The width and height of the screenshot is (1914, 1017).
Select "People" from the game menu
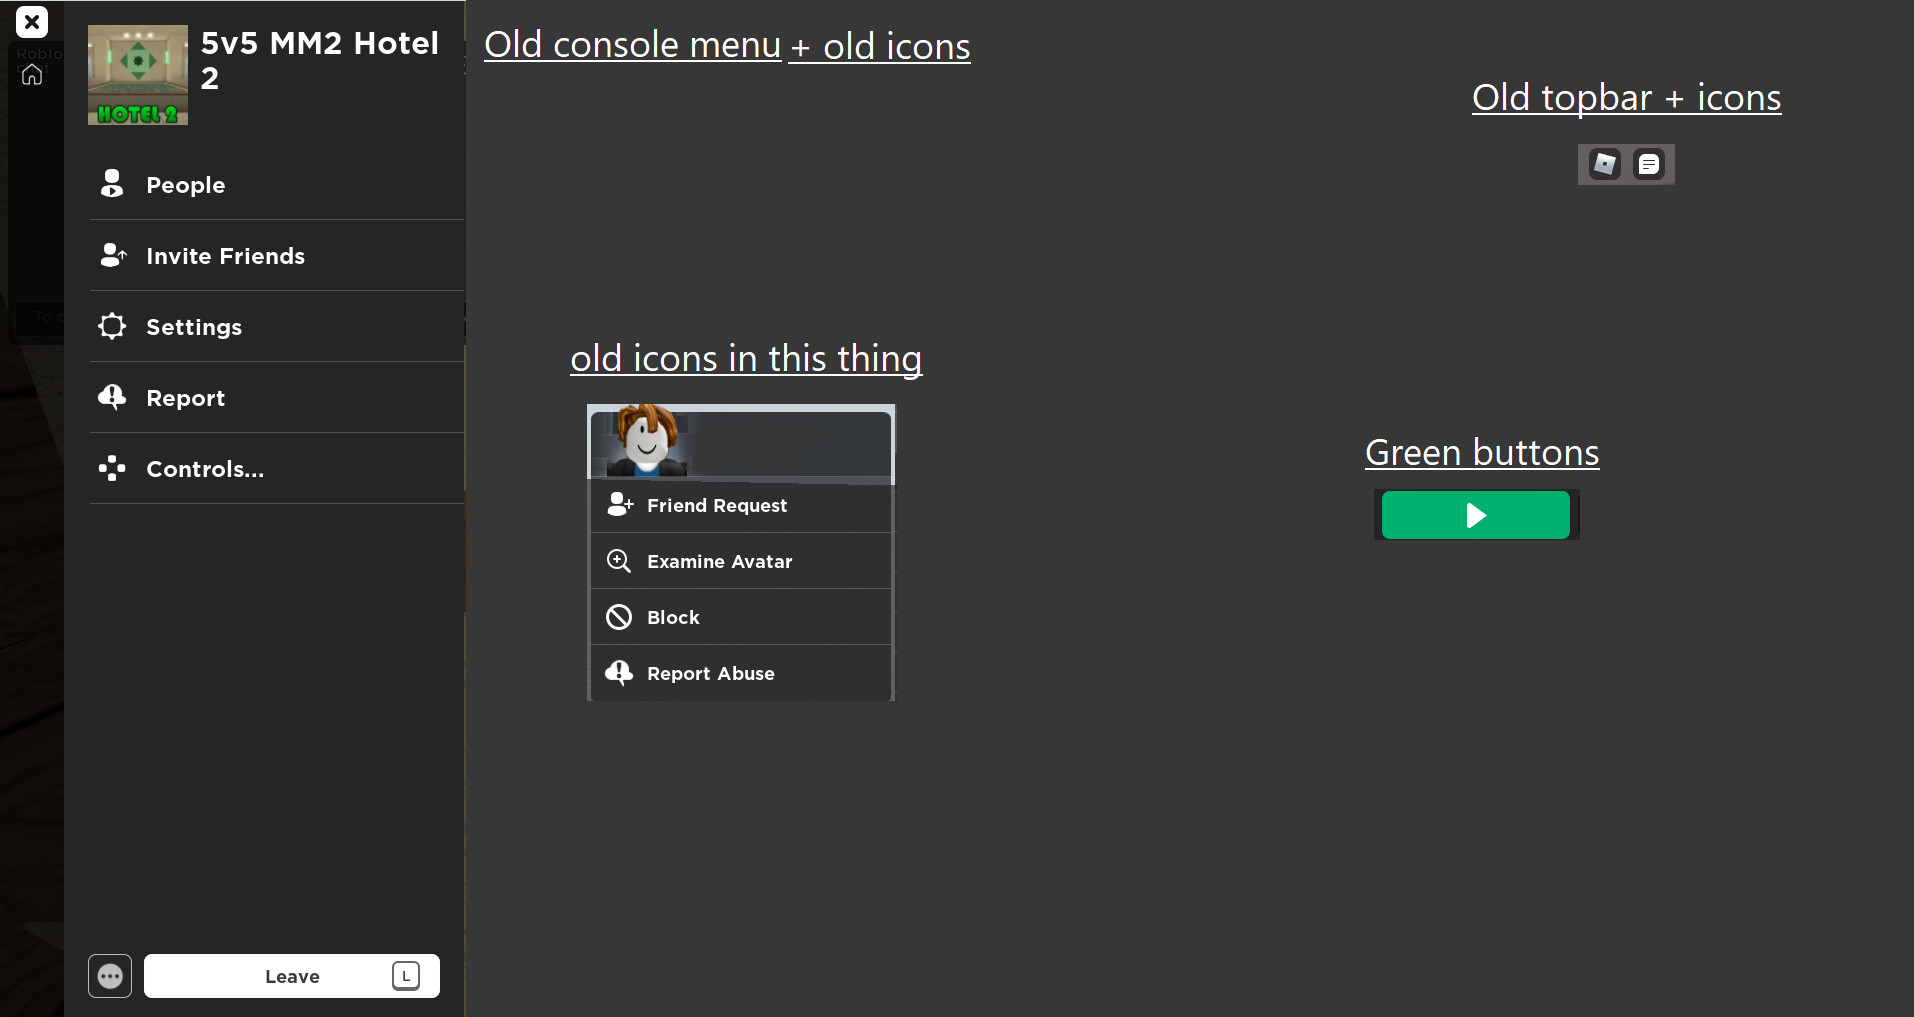point(185,184)
